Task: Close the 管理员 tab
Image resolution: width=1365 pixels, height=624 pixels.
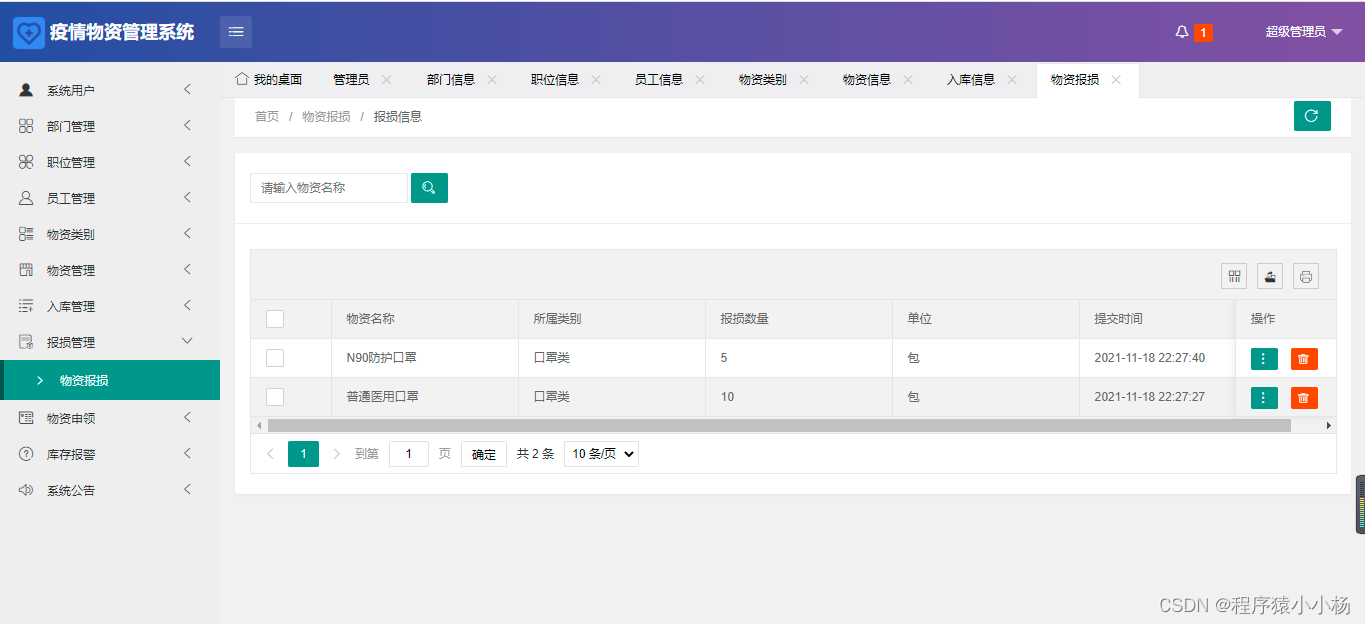Action: coord(387,79)
